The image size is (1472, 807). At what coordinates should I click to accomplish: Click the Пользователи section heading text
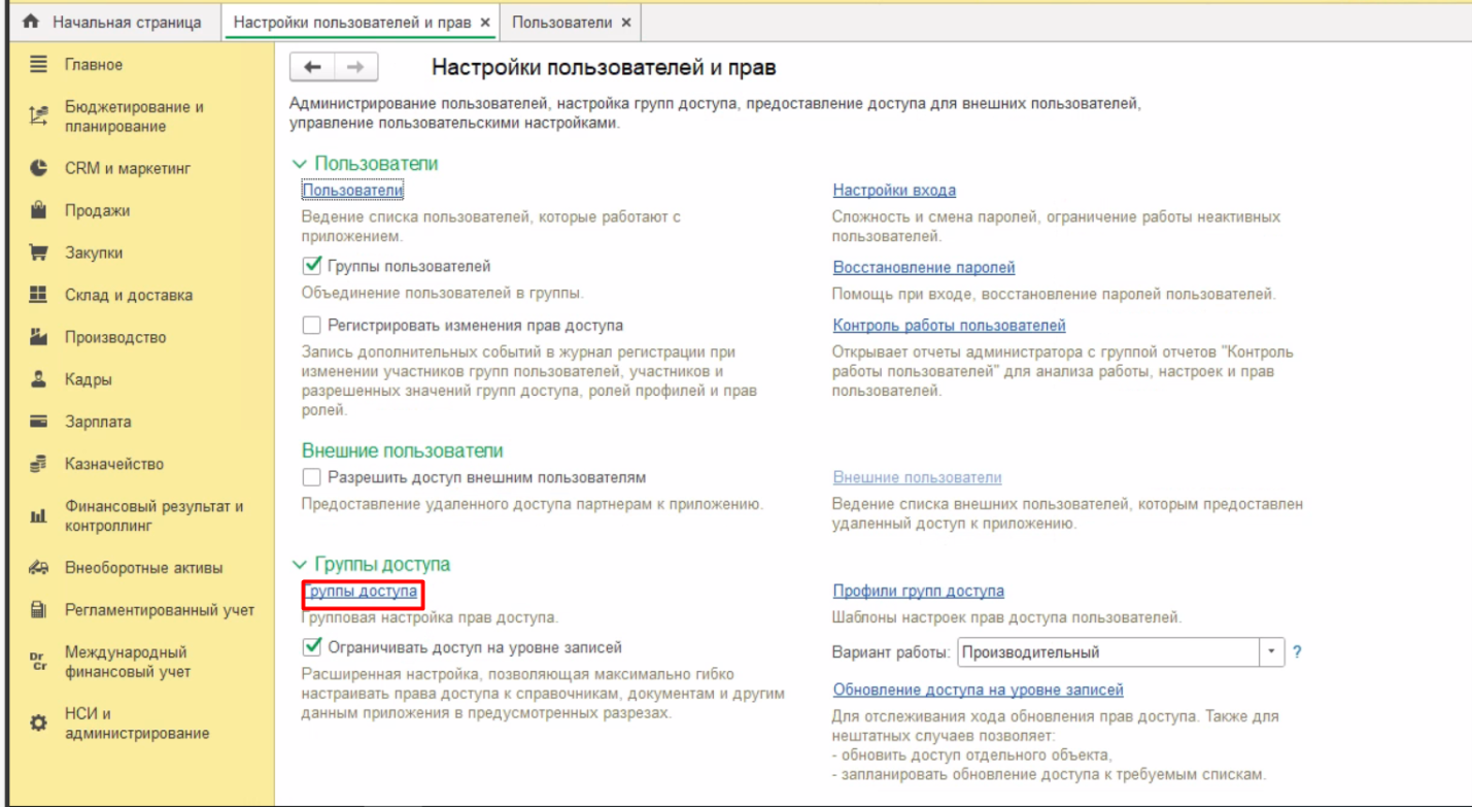[x=376, y=164]
